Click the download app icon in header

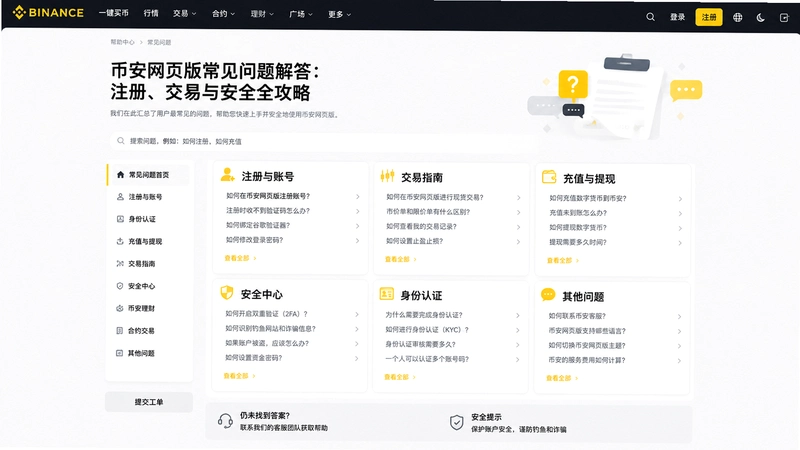point(784,17)
